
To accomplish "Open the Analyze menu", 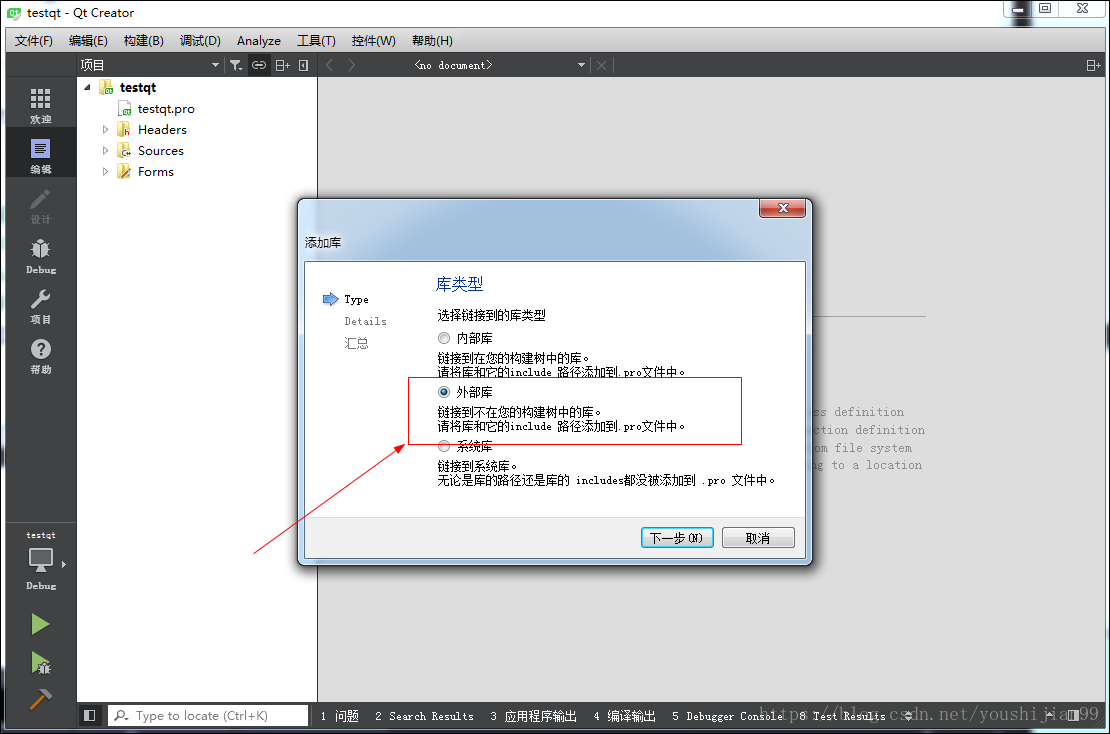I will coord(258,40).
